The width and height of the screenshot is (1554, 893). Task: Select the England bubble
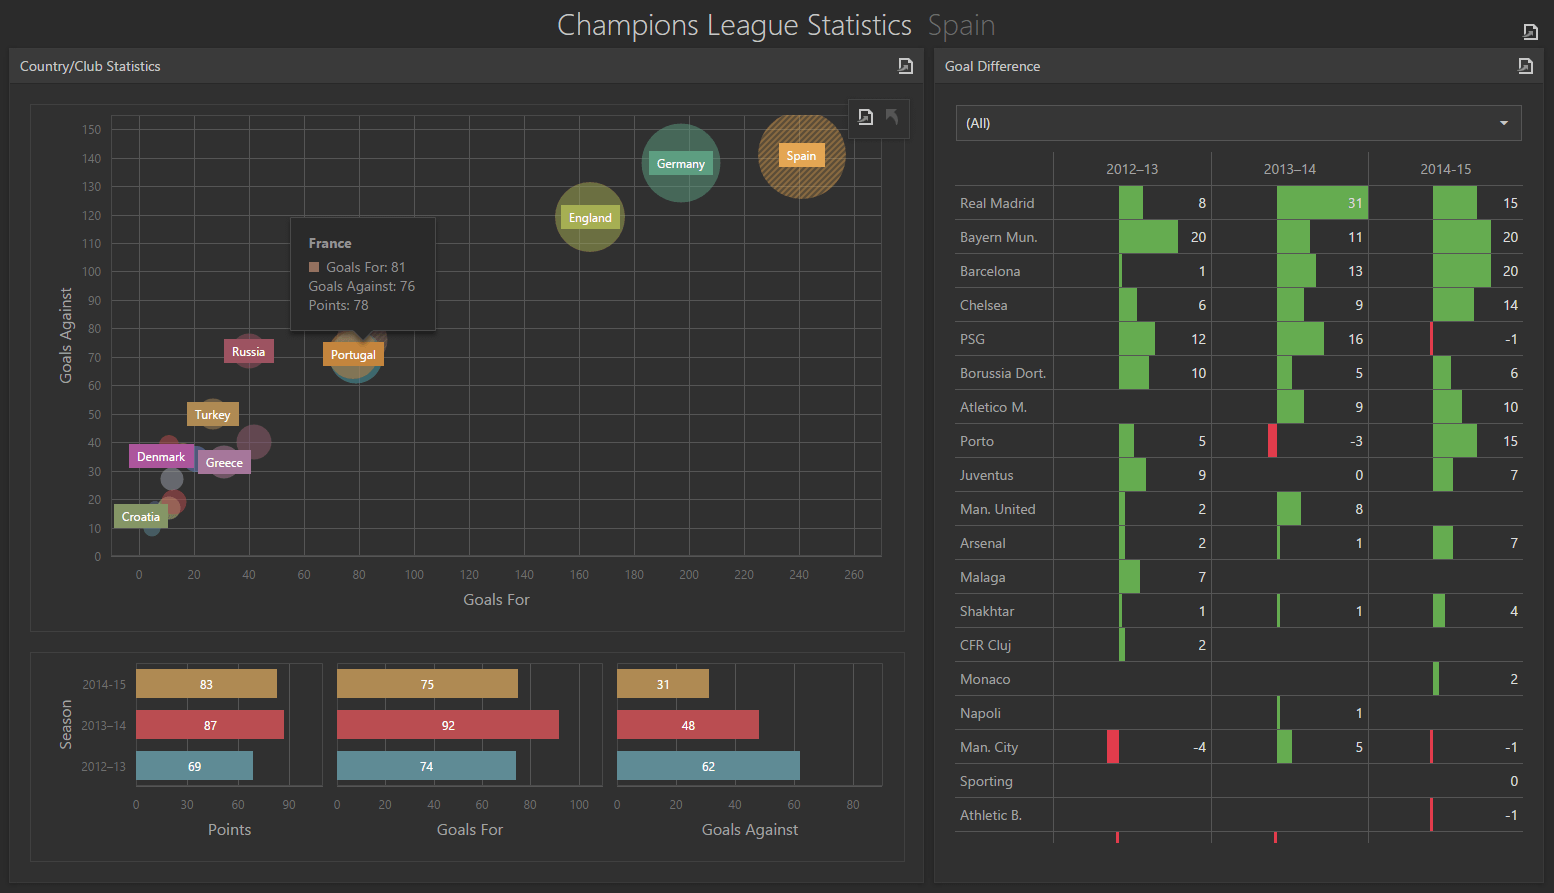click(x=590, y=217)
